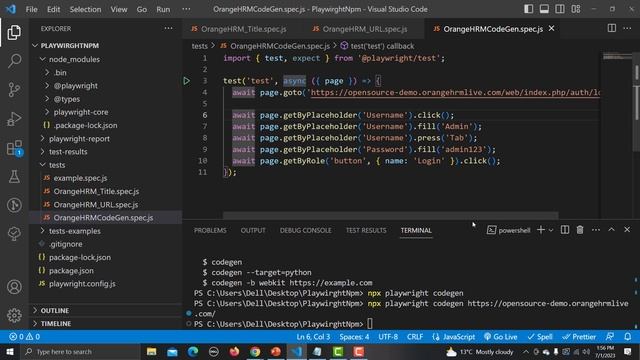Open Manage gear settings icon
Image resolution: width=640 pixels, height=360 pixels.
14,315
